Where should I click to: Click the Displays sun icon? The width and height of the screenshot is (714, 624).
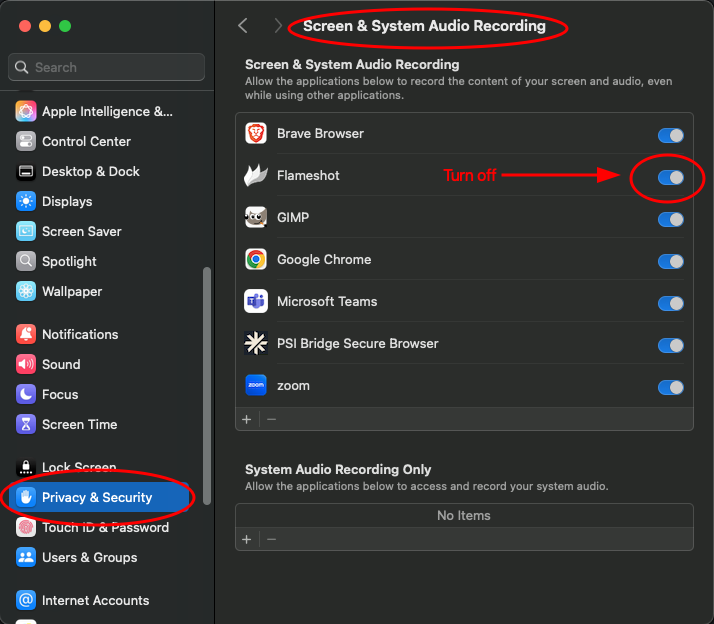26,201
